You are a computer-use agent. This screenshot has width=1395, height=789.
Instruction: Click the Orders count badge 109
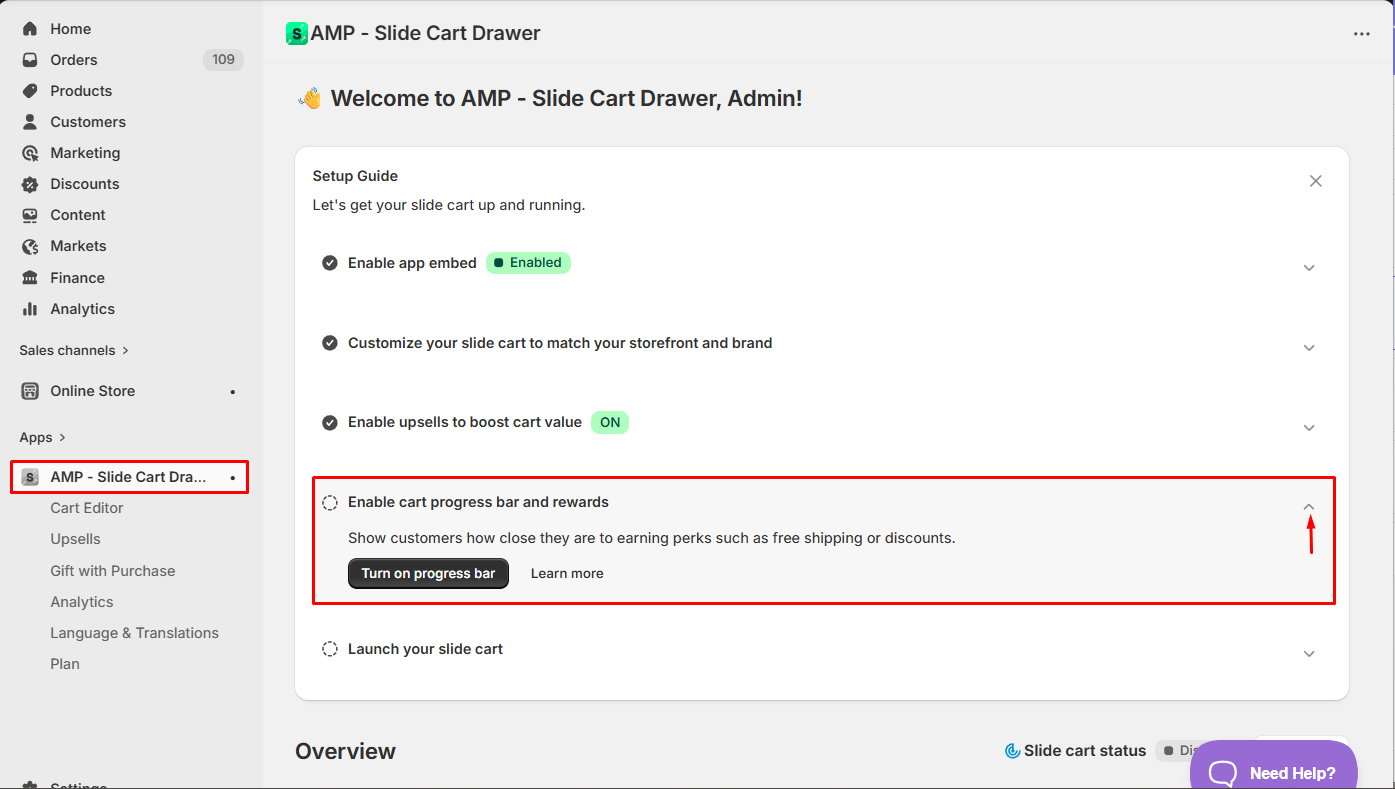tap(223, 60)
